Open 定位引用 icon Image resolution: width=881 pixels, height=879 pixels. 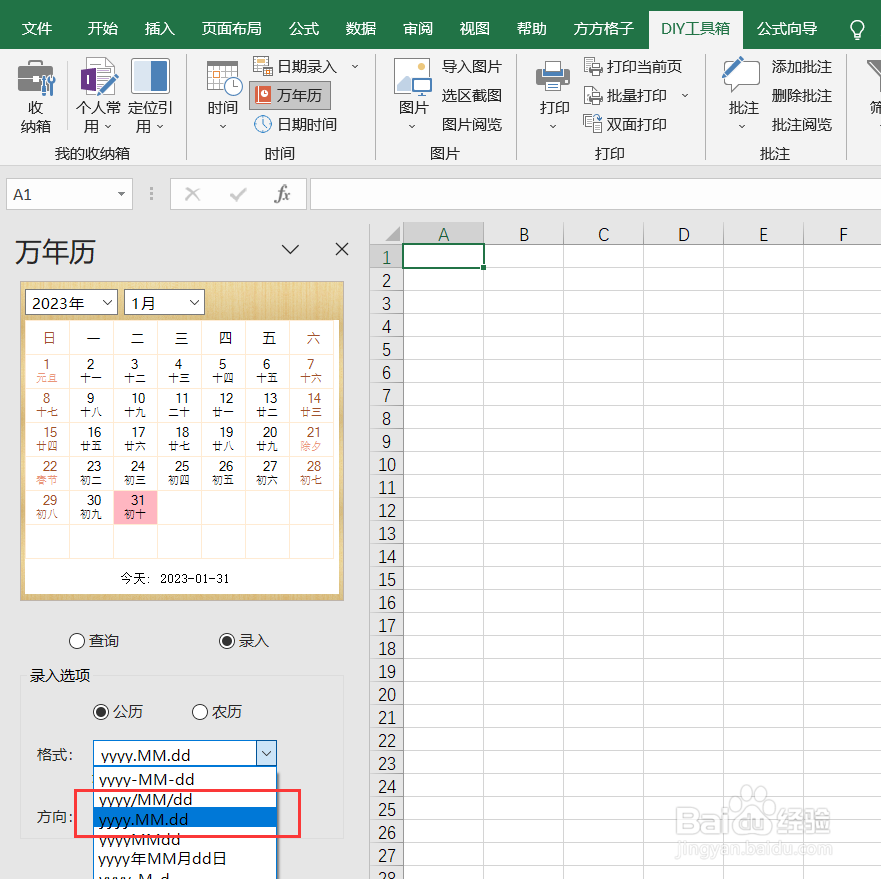[x=150, y=76]
